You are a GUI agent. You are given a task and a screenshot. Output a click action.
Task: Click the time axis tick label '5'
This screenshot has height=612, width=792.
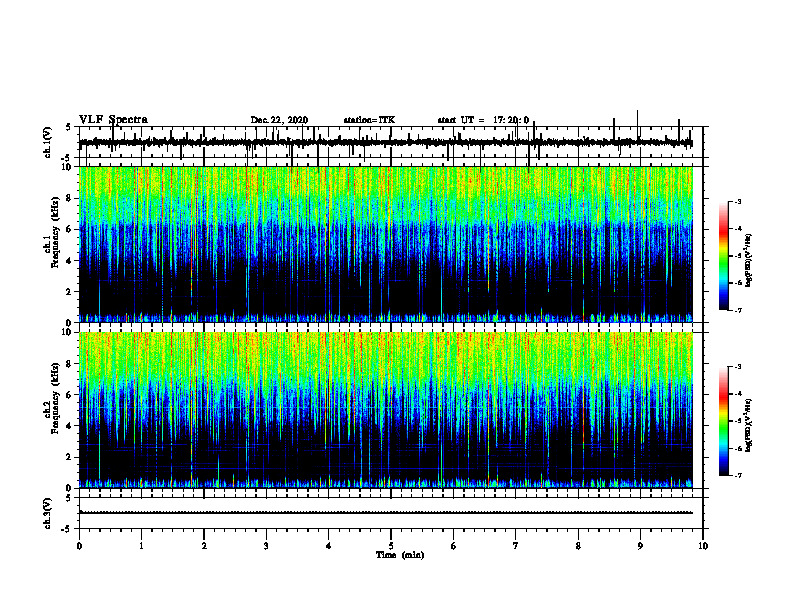point(391,546)
